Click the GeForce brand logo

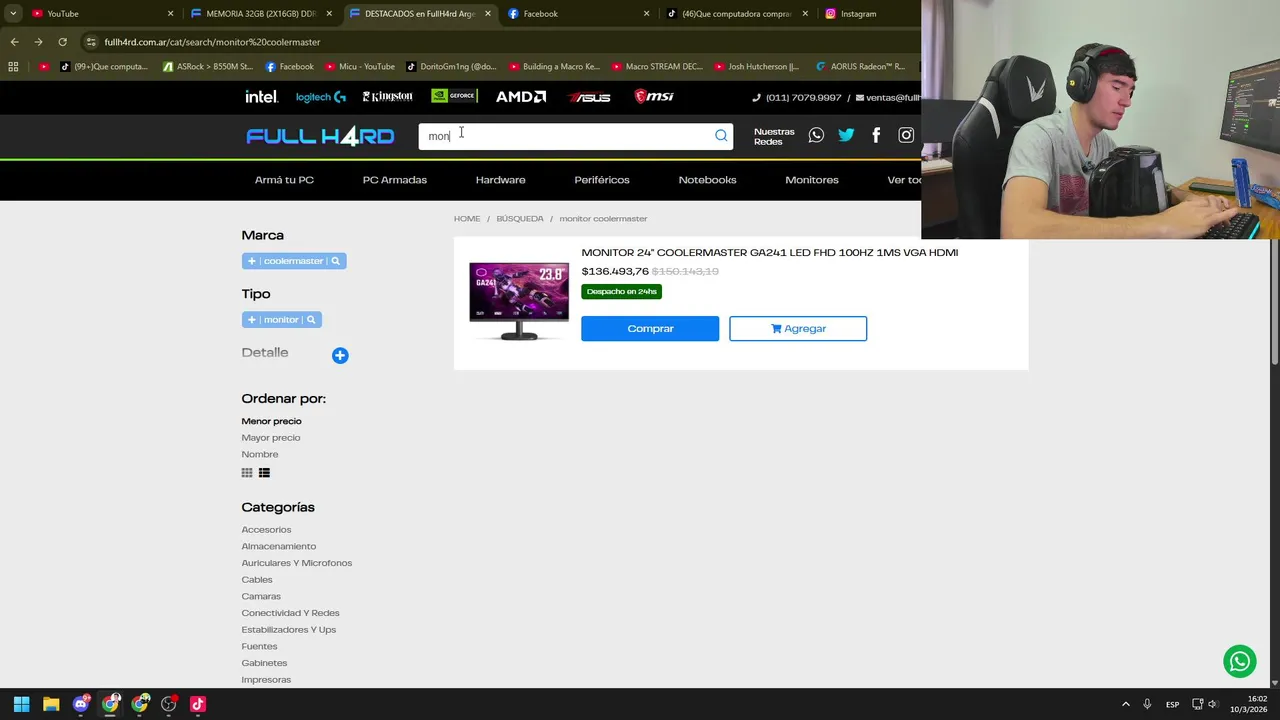point(454,96)
